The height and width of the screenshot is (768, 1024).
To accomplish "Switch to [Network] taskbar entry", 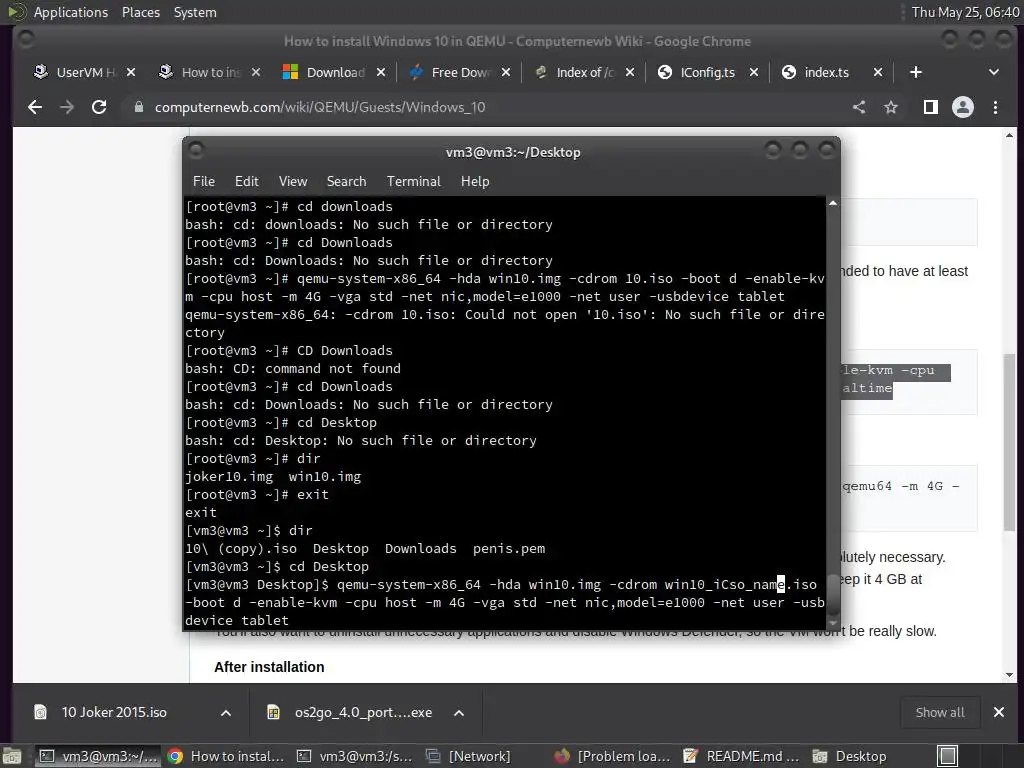I will click(485, 756).
